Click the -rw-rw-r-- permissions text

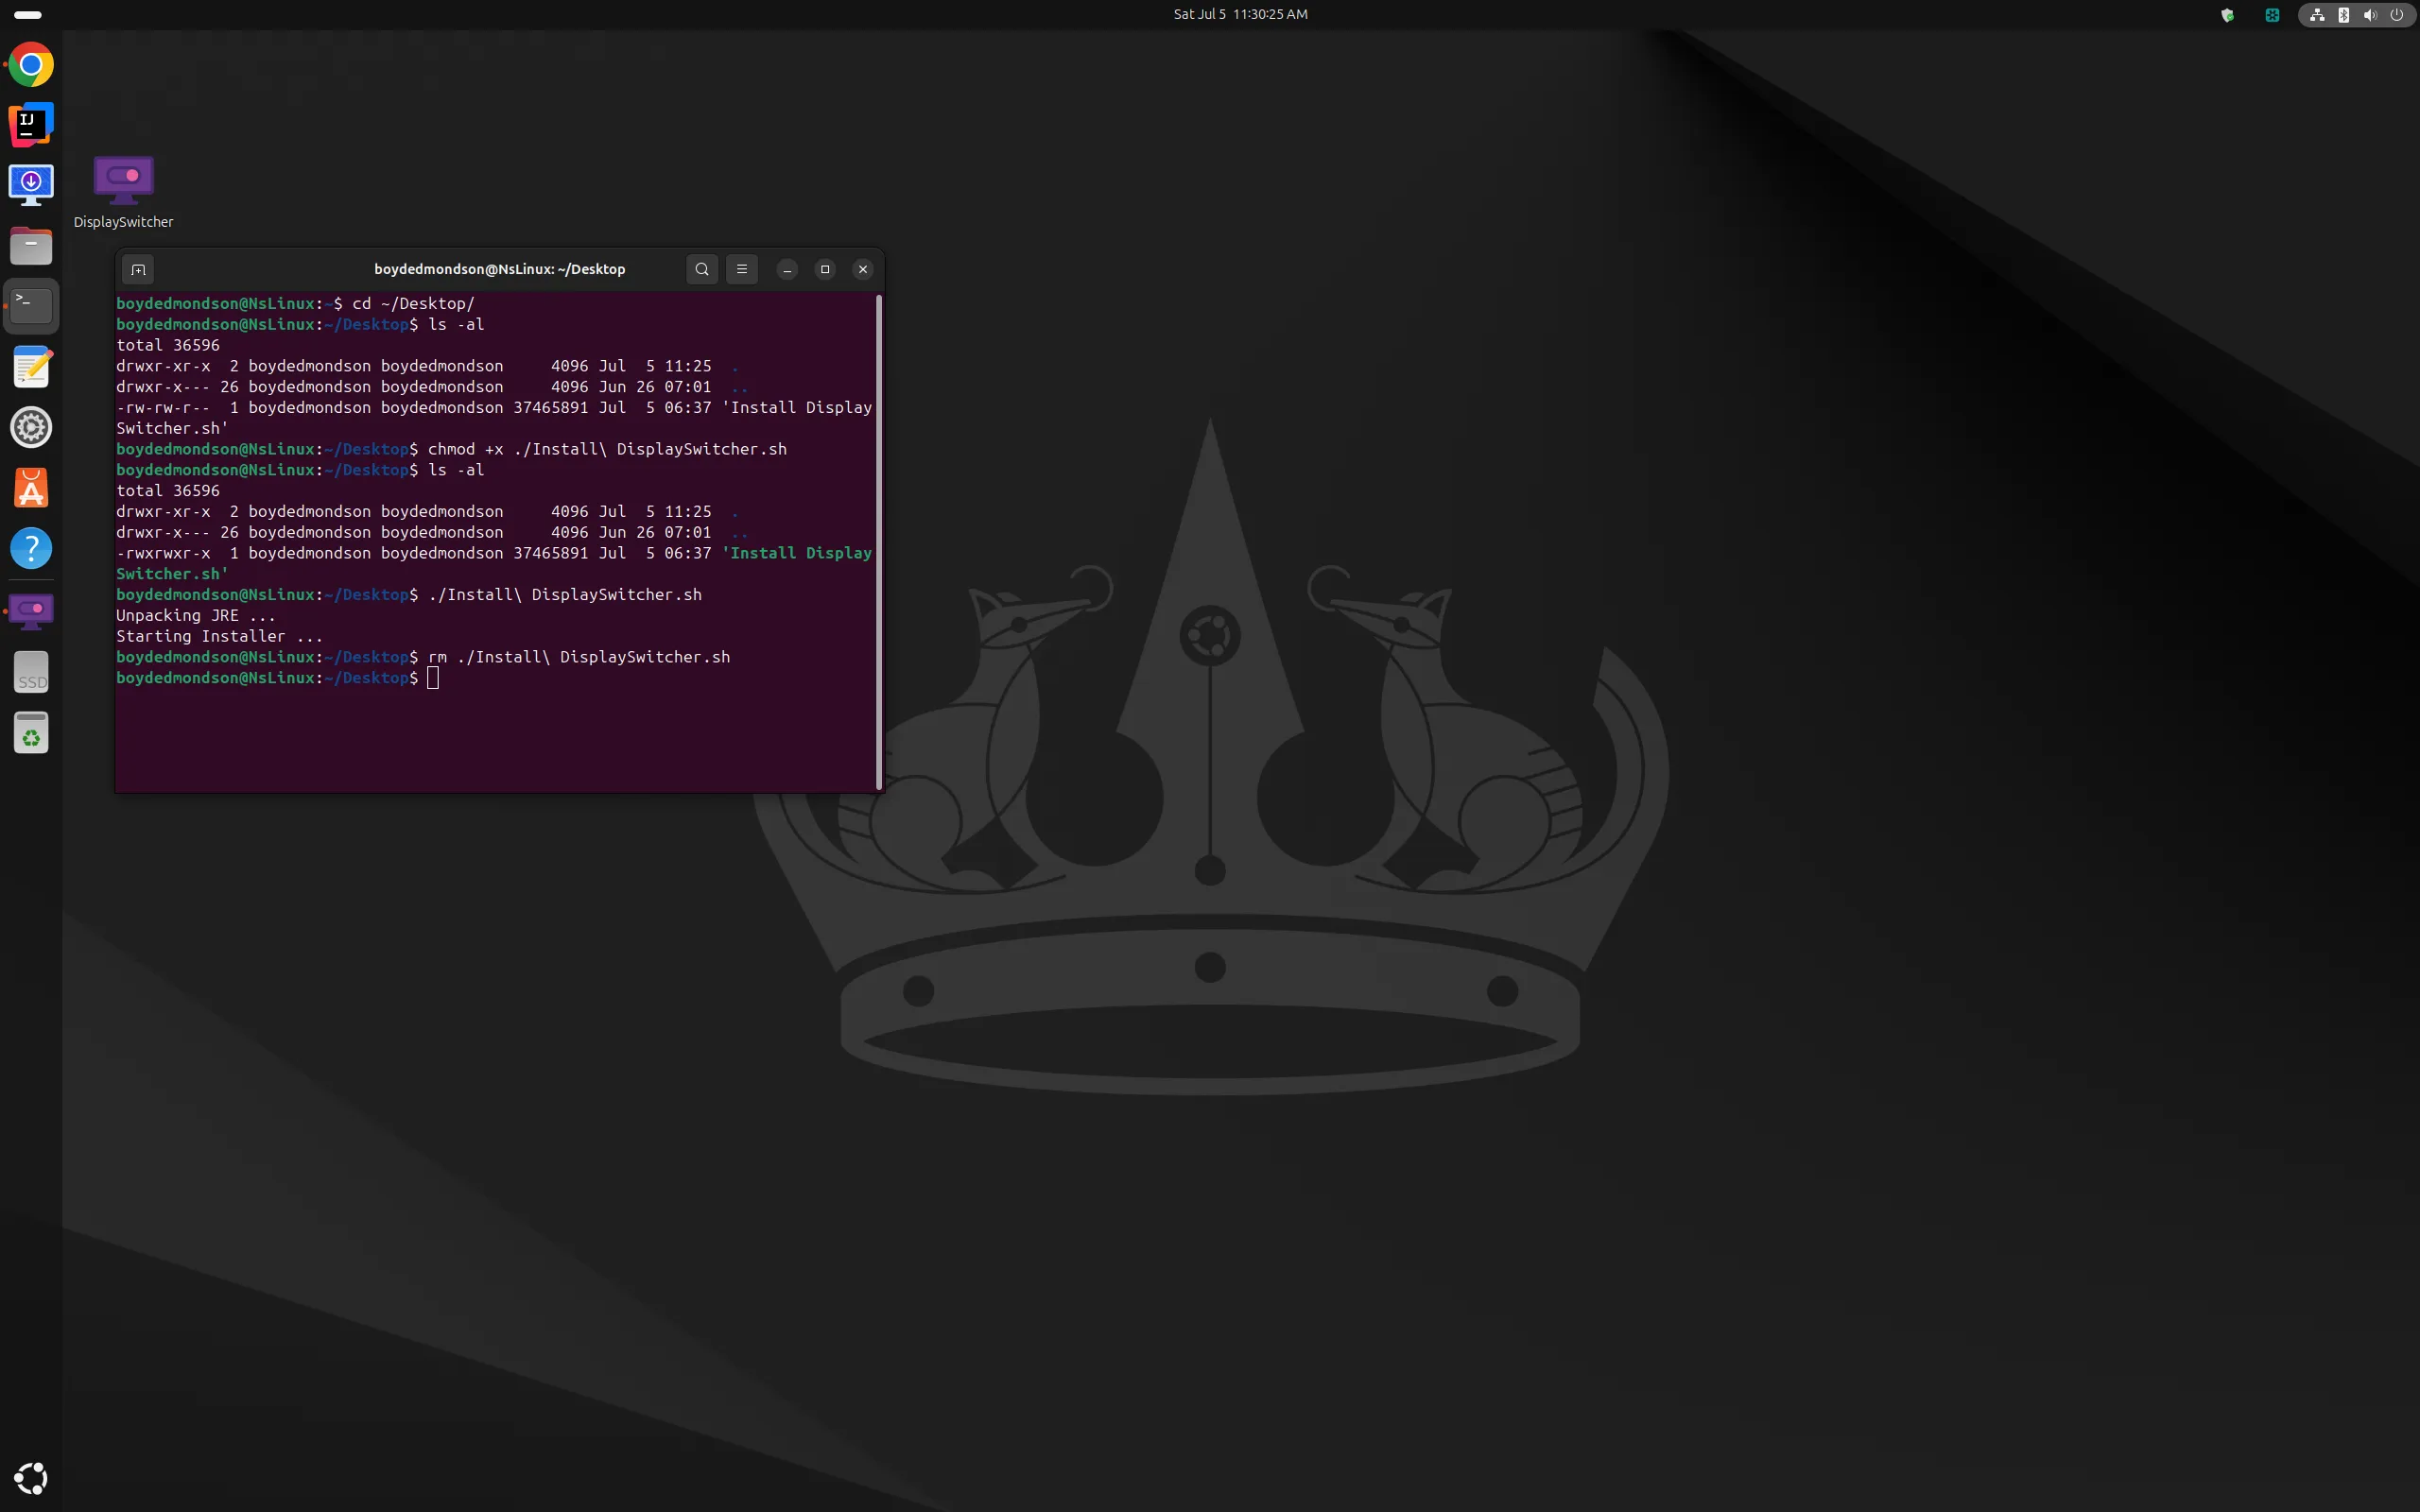pyautogui.click(x=163, y=408)
